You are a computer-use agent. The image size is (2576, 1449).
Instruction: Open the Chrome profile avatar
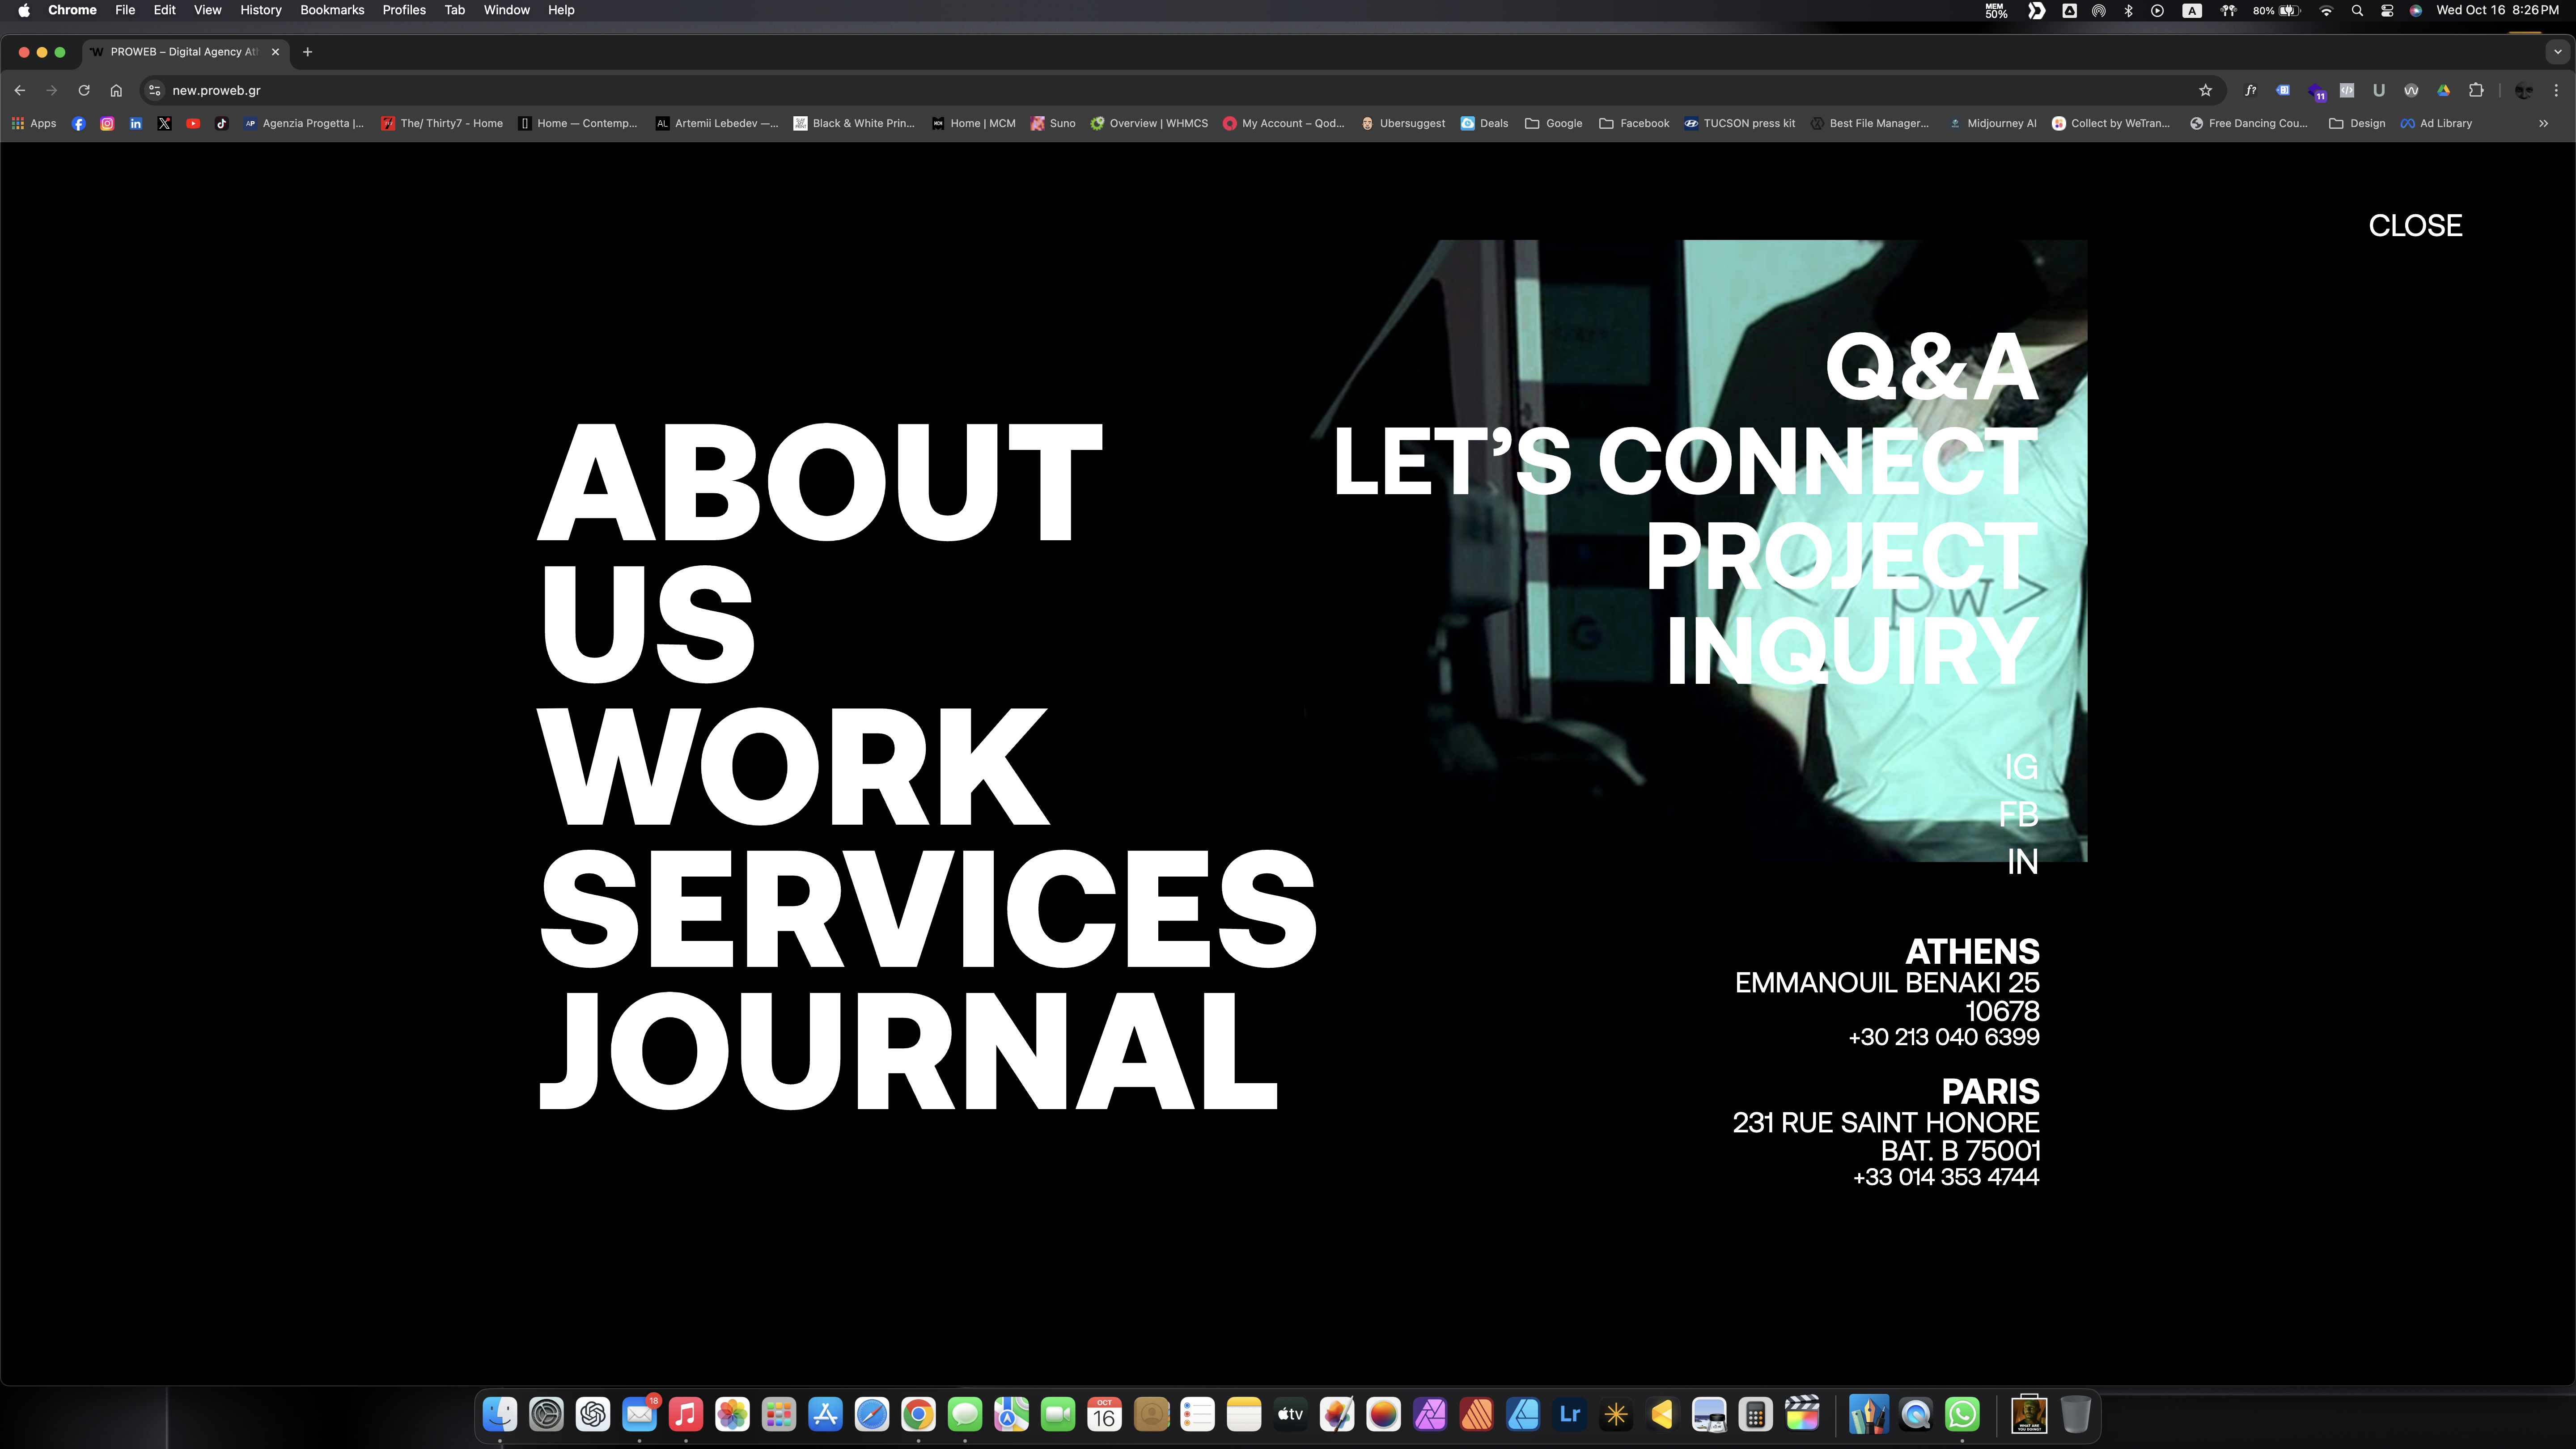click(x=2524, y=90)
